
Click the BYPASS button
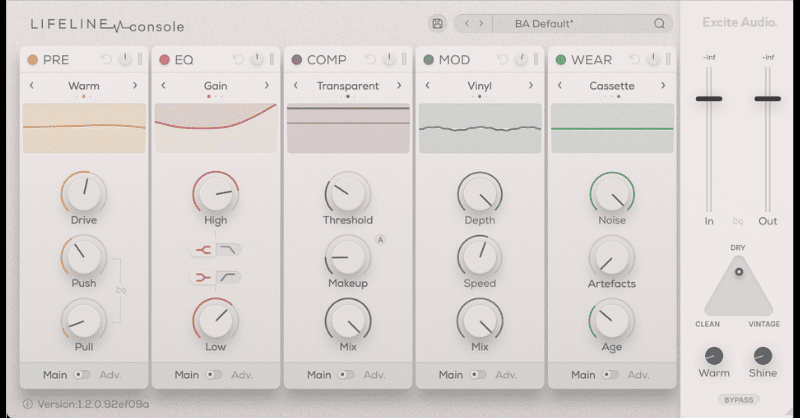click(x=738, y=400)
